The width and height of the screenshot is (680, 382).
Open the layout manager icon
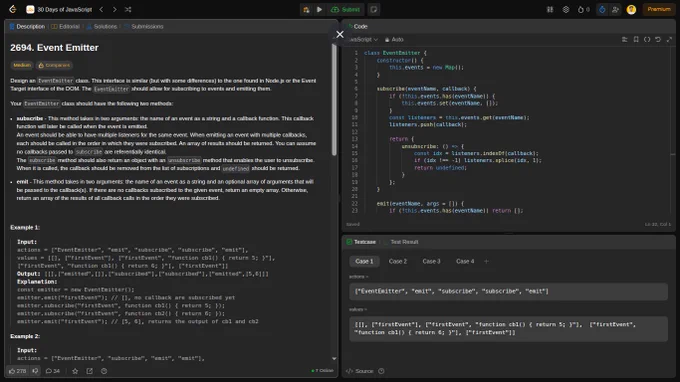click(x=549, y=9)
